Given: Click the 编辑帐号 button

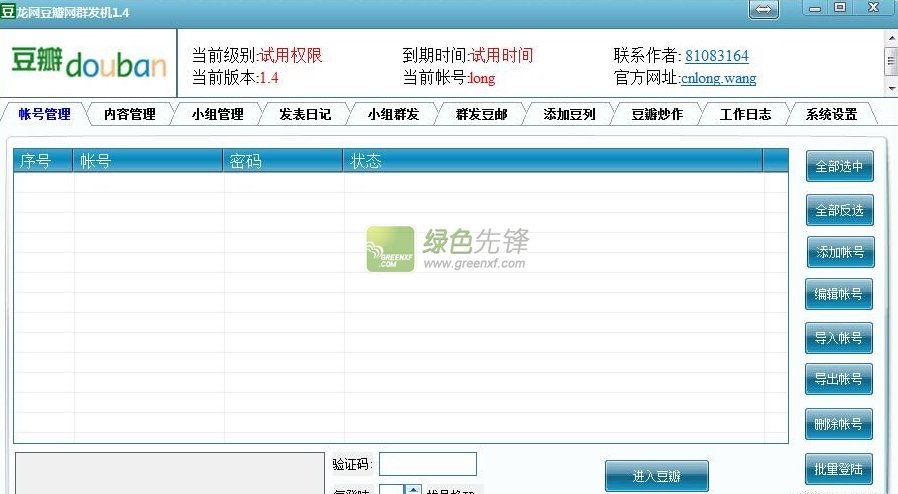Looking at the screenshot, I should 838,294.
